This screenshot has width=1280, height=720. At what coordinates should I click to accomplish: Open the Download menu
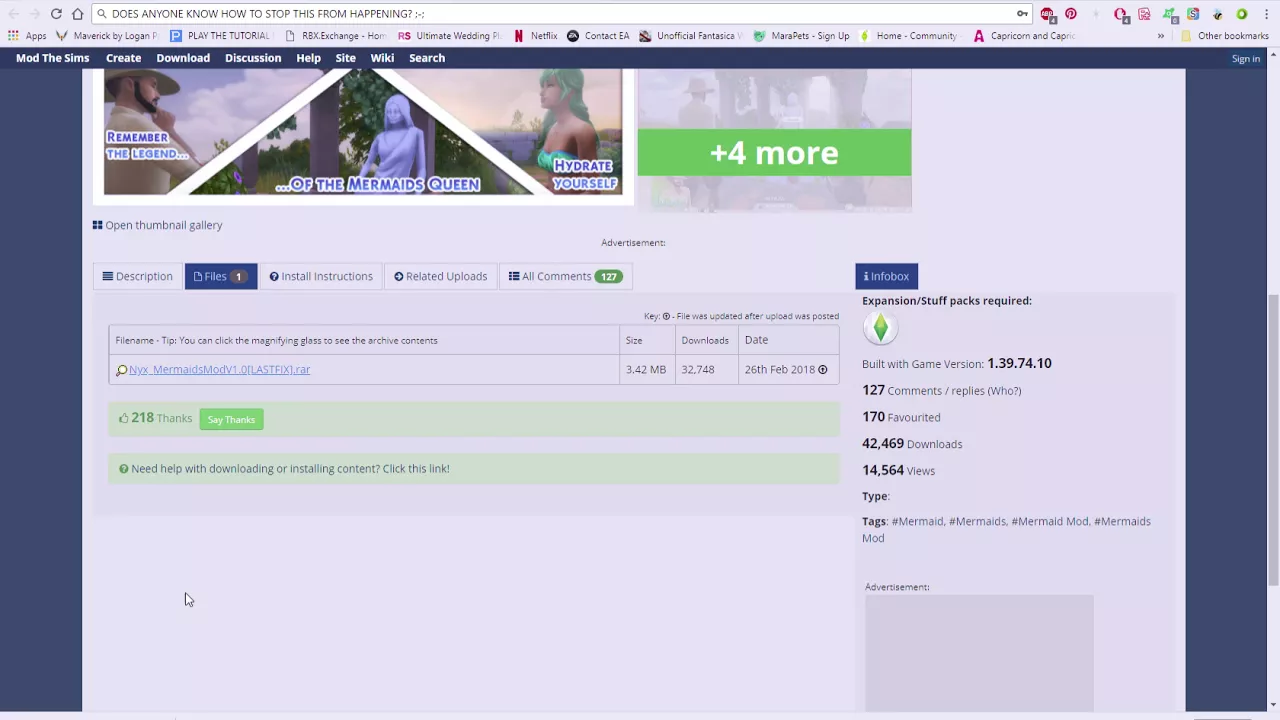183,58
